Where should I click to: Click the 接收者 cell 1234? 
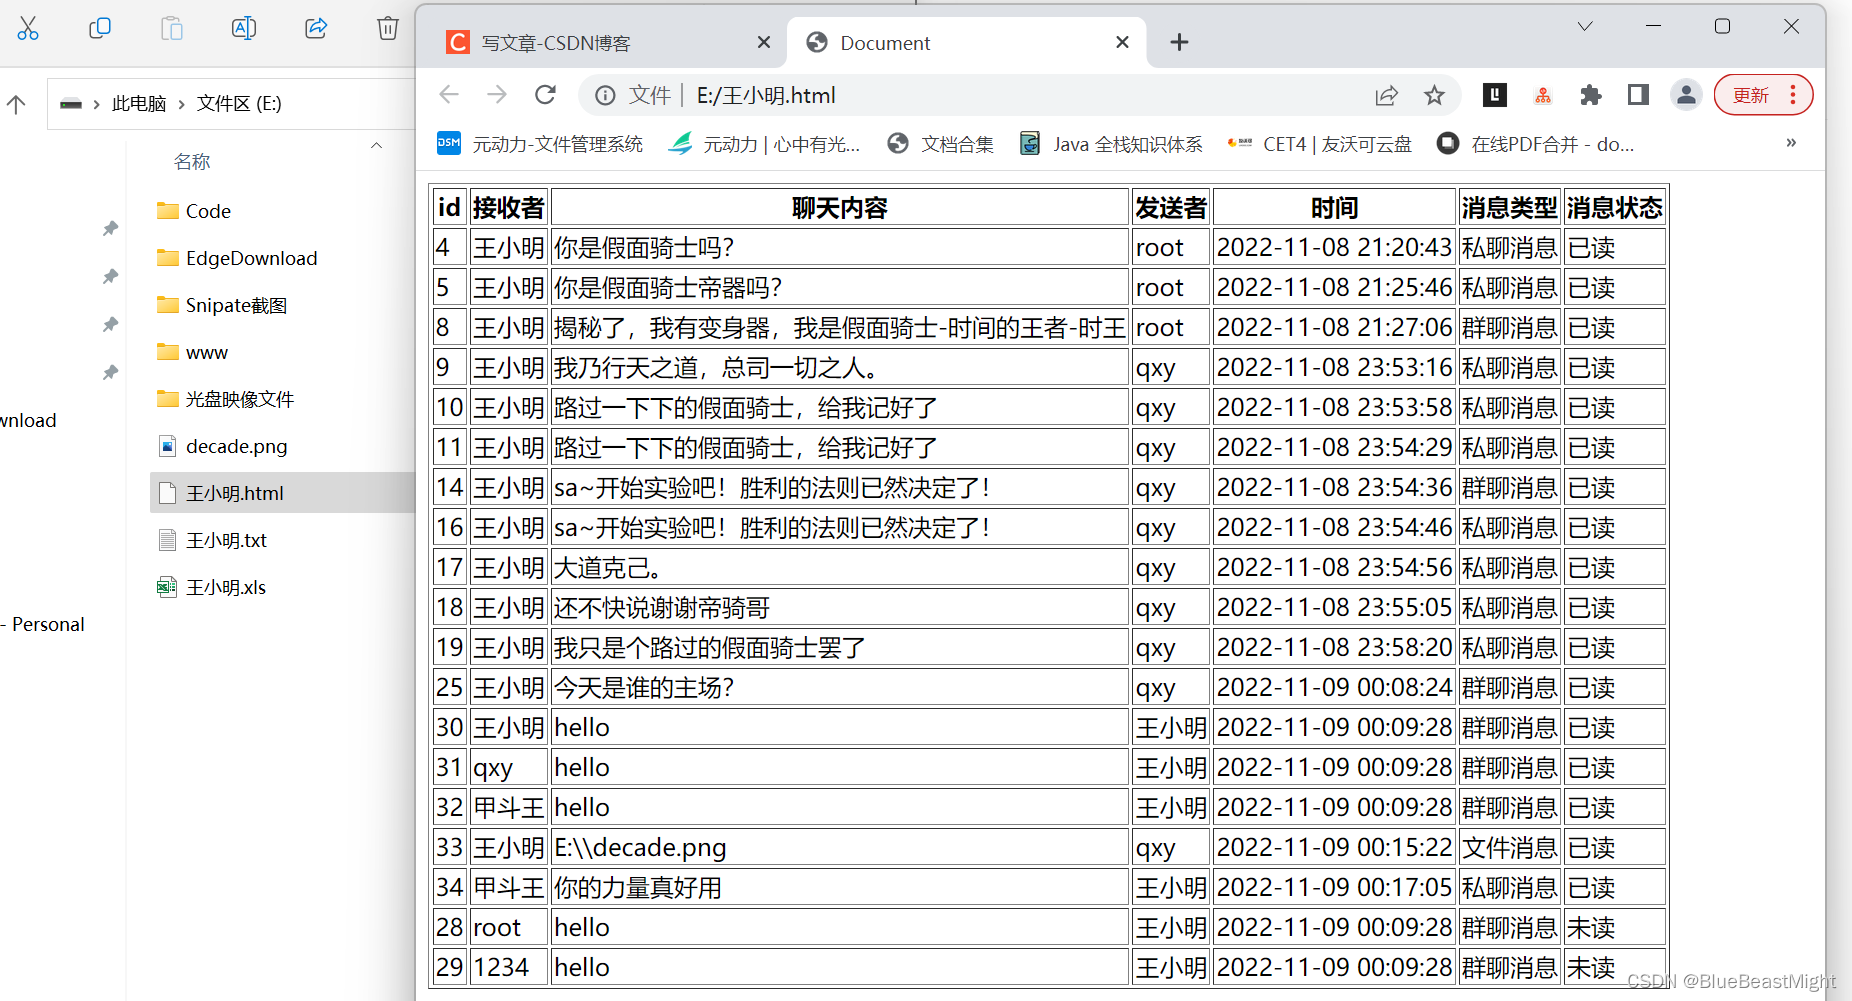(x=508, y=967)
